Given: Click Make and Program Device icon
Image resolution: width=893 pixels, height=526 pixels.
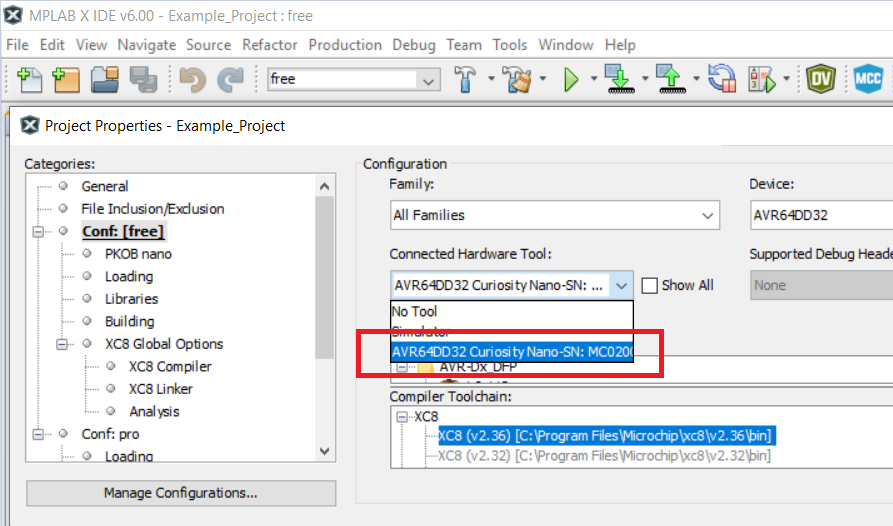Looking at the screenshot, I should [620, 79].
